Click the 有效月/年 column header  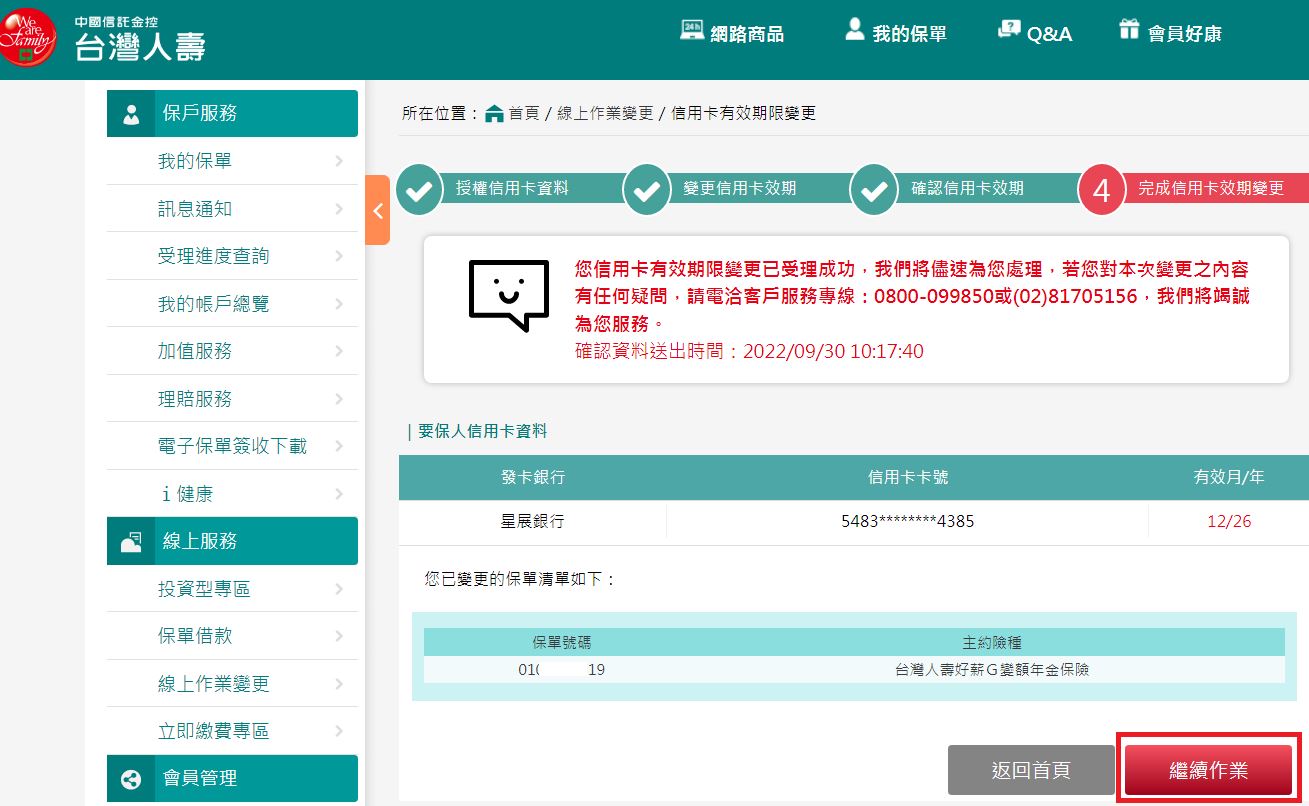coord(1229,478)
